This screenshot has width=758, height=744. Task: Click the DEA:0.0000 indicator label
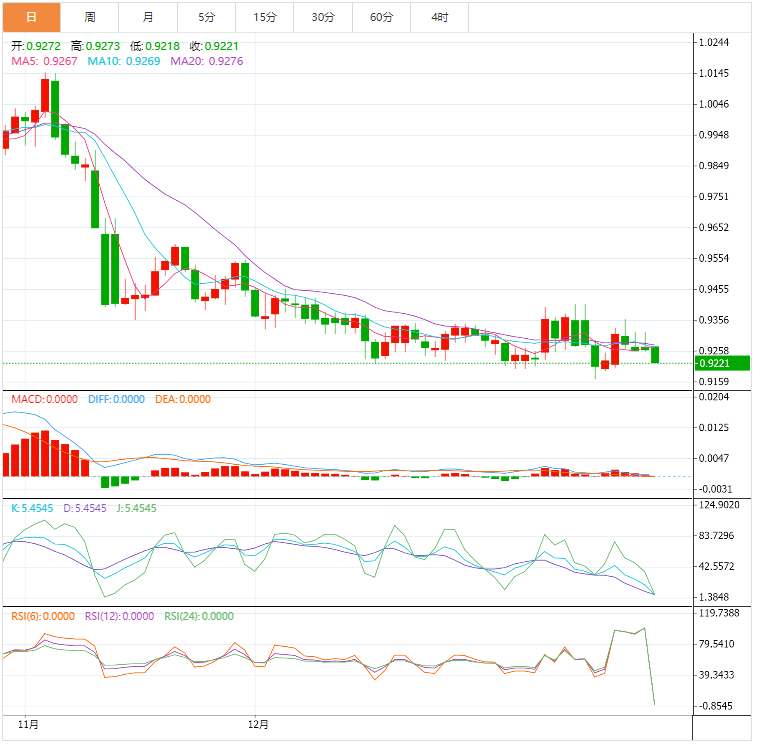click(x=183, y=400)
